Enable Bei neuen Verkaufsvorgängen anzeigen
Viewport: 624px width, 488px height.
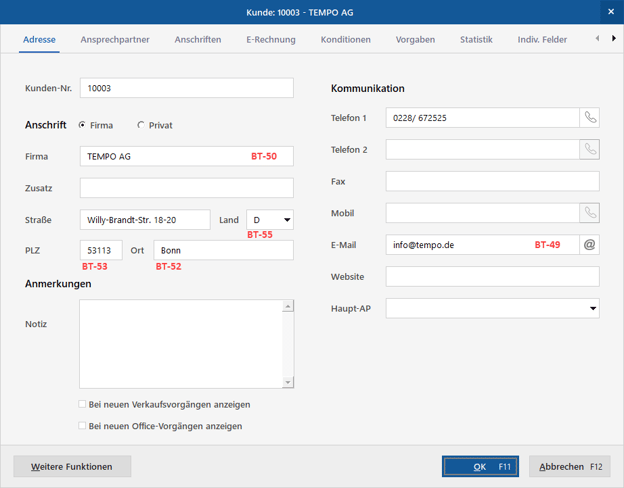(83, 405)
